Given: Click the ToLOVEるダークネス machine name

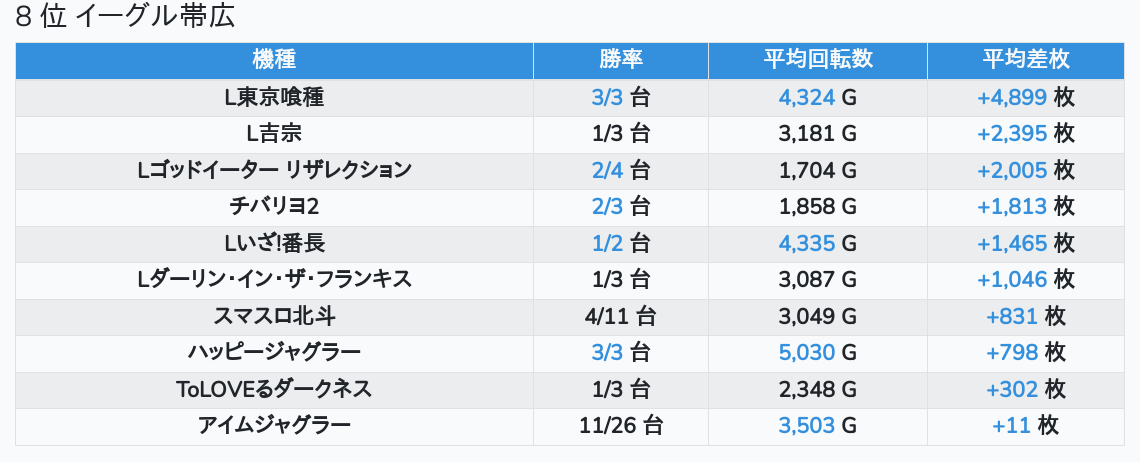Looking at the screenshot, I should 274,389.
